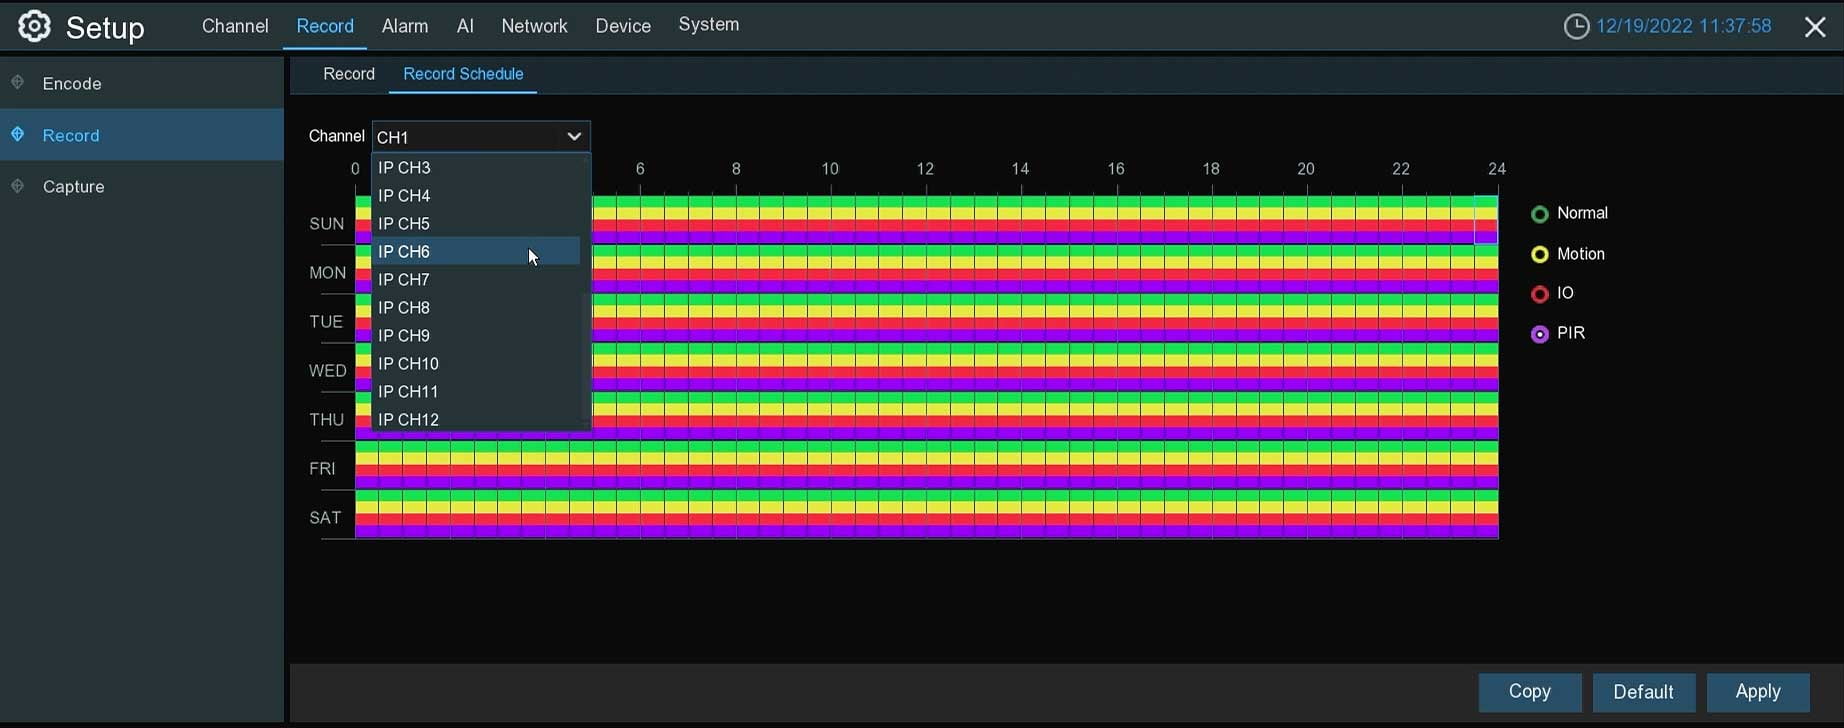This screenshot has height=728, width=1844.
Task: Close the Setup window with X icon
Action: point(1815,27)
